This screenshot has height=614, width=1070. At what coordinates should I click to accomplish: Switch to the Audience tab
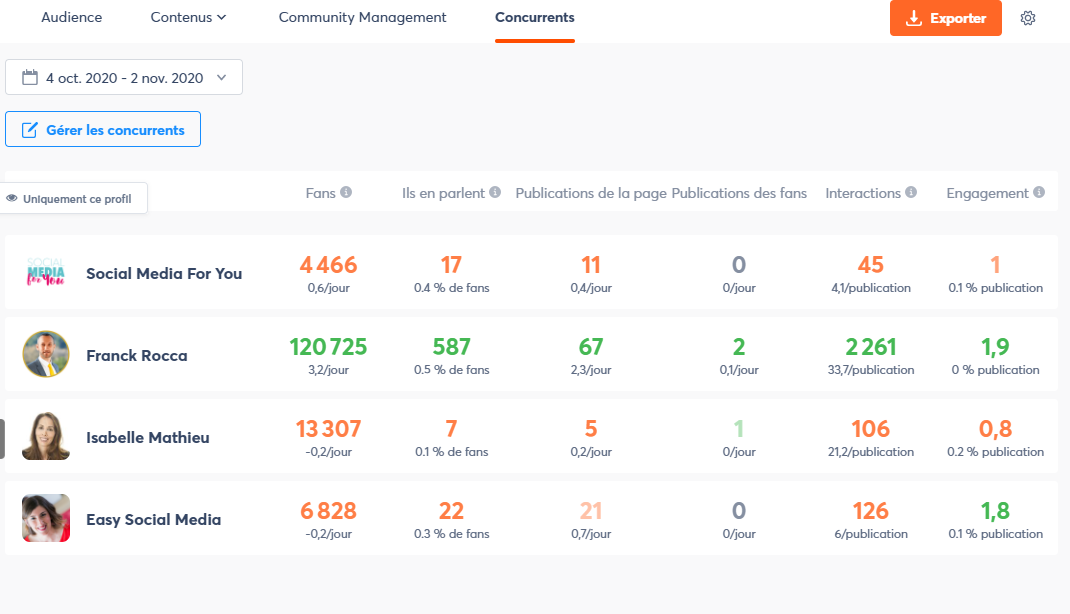71,18
